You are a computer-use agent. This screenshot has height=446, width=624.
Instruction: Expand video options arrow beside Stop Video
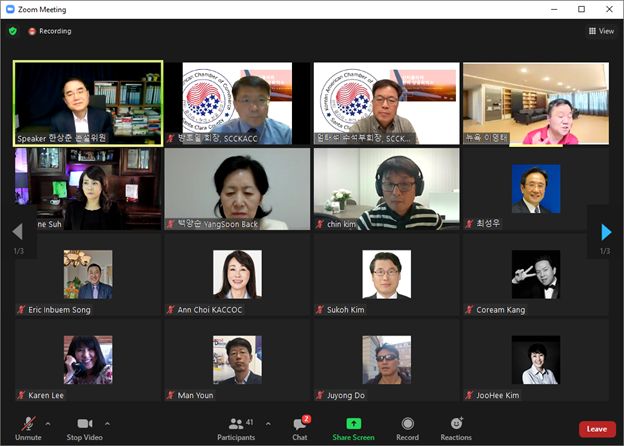(x=108, y=424)
